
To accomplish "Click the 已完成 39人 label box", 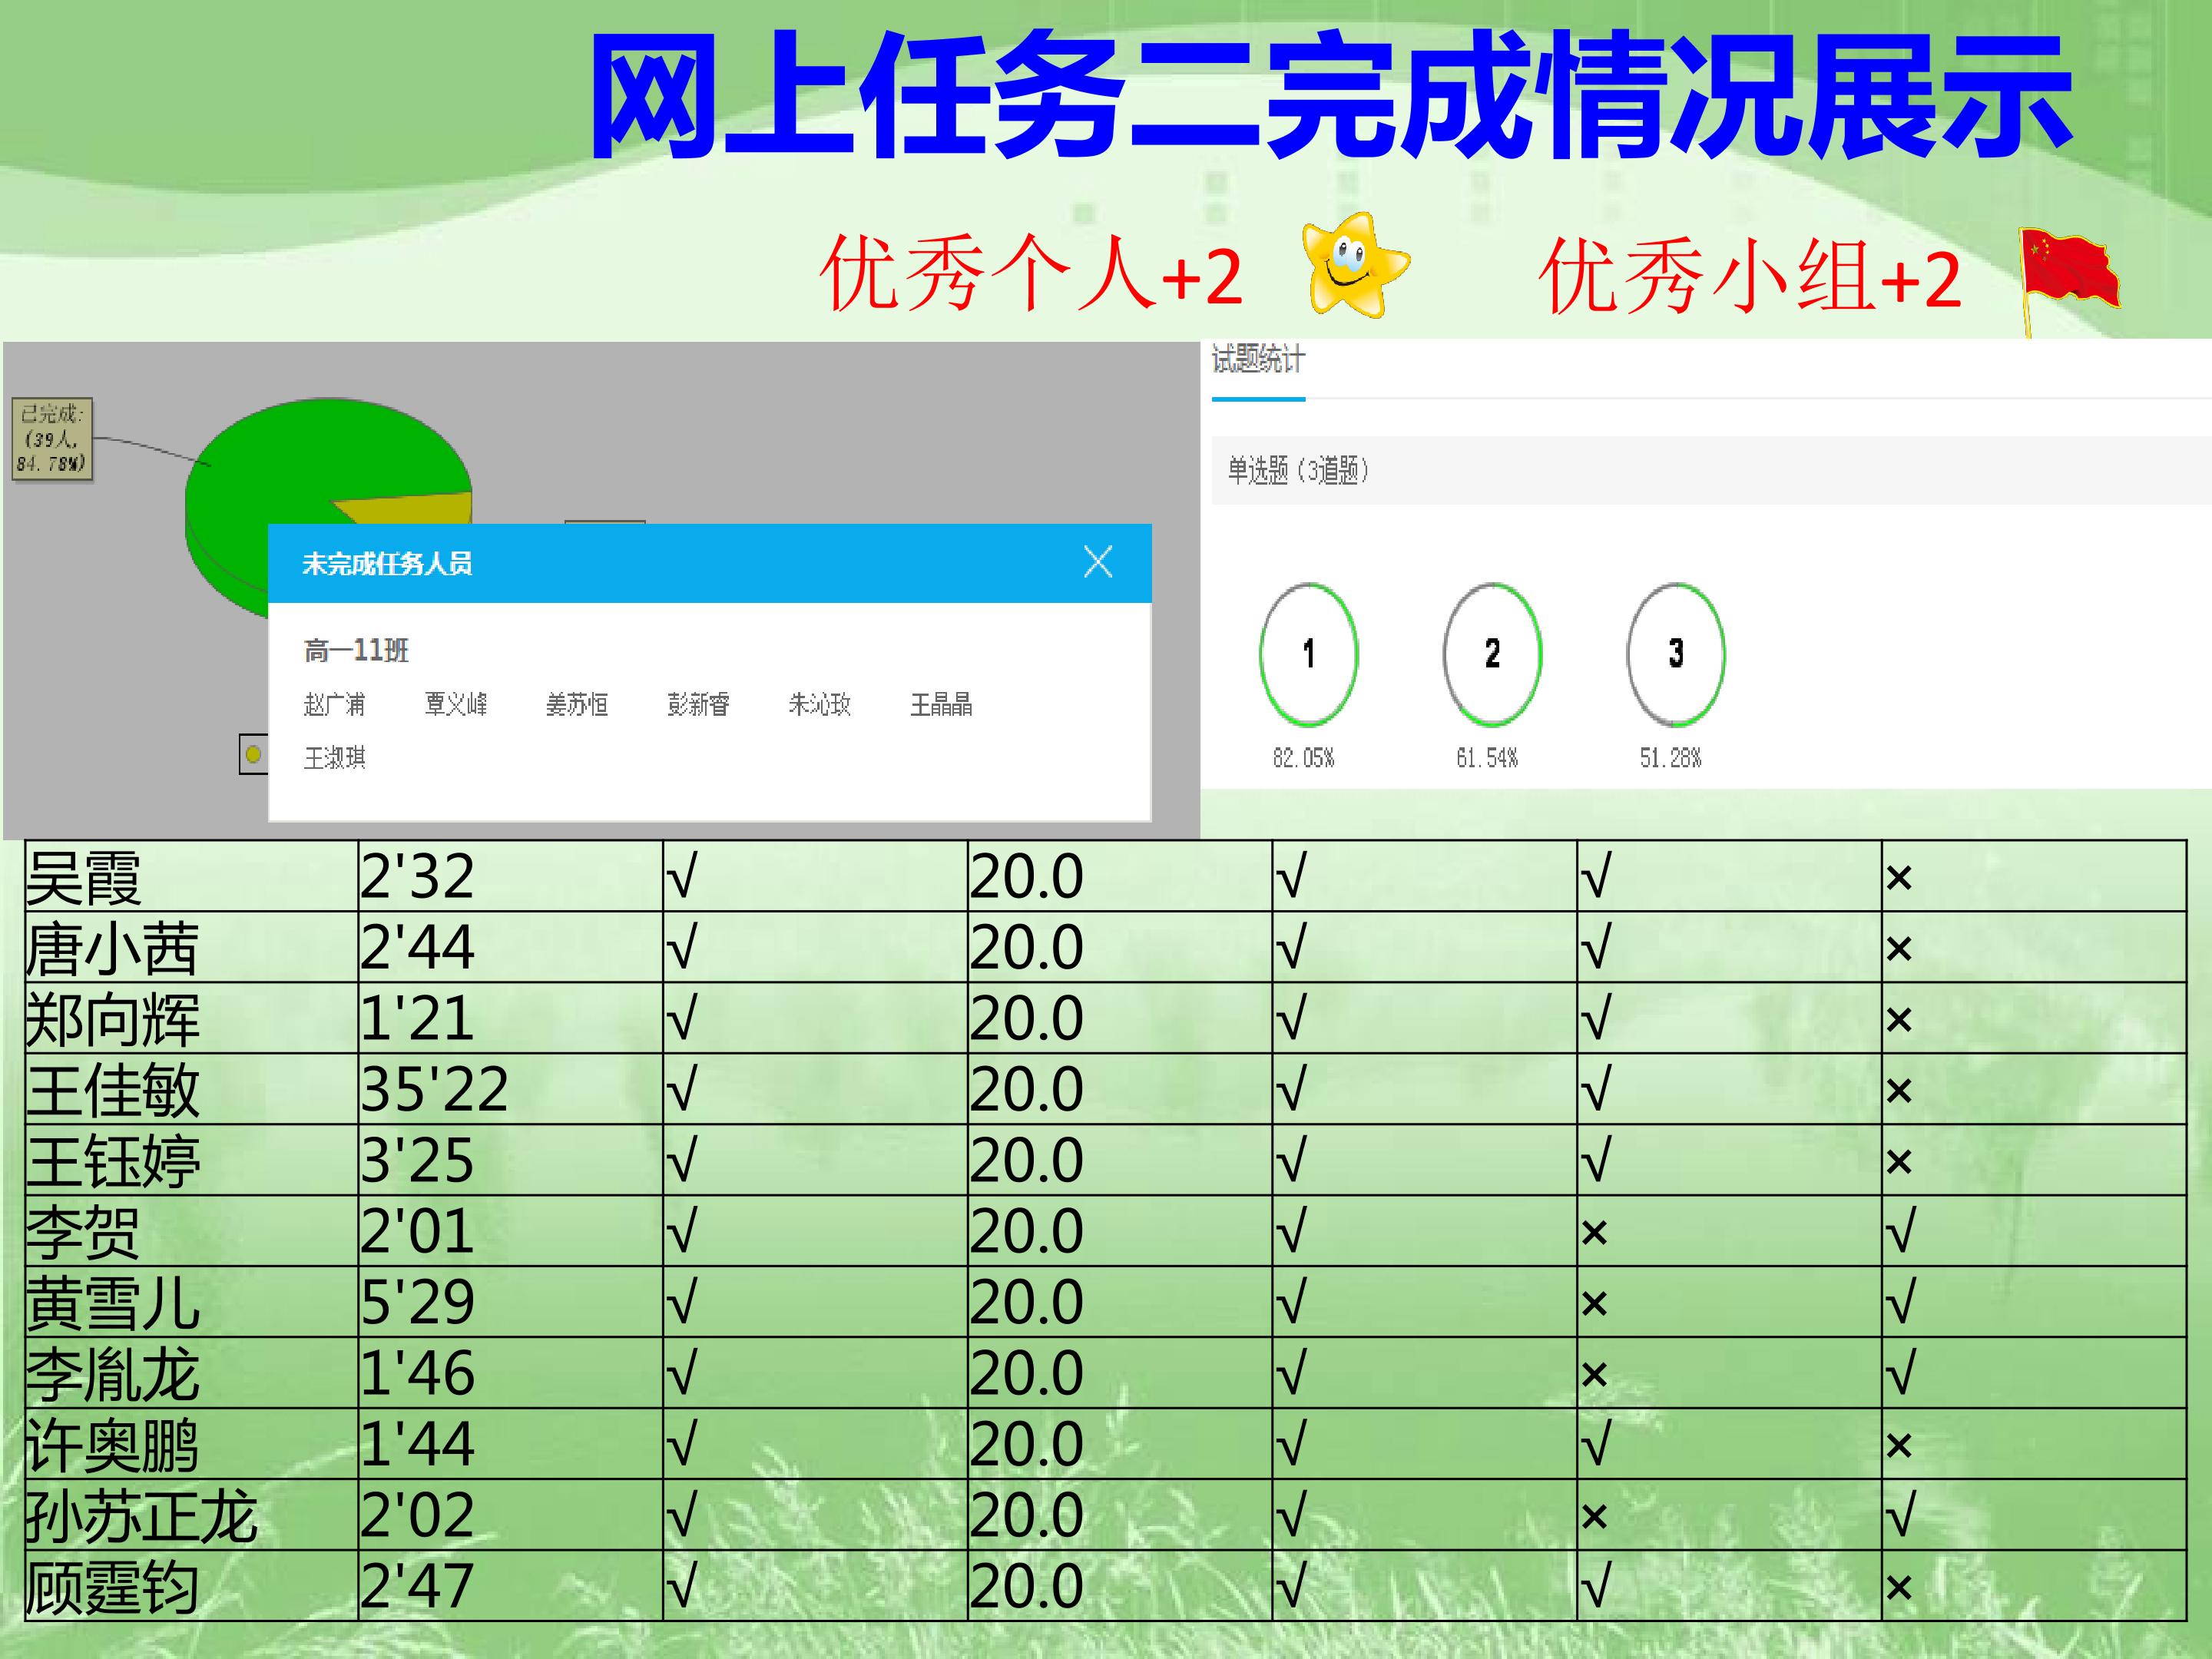I will [x=52, y=439].
